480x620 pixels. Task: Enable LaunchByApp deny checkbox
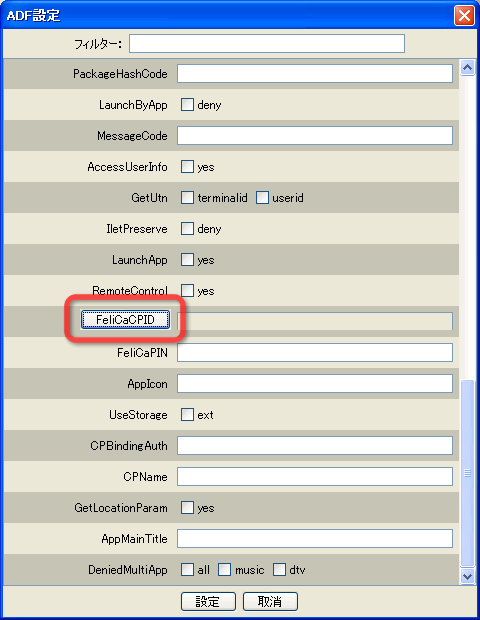click(187, 105)
